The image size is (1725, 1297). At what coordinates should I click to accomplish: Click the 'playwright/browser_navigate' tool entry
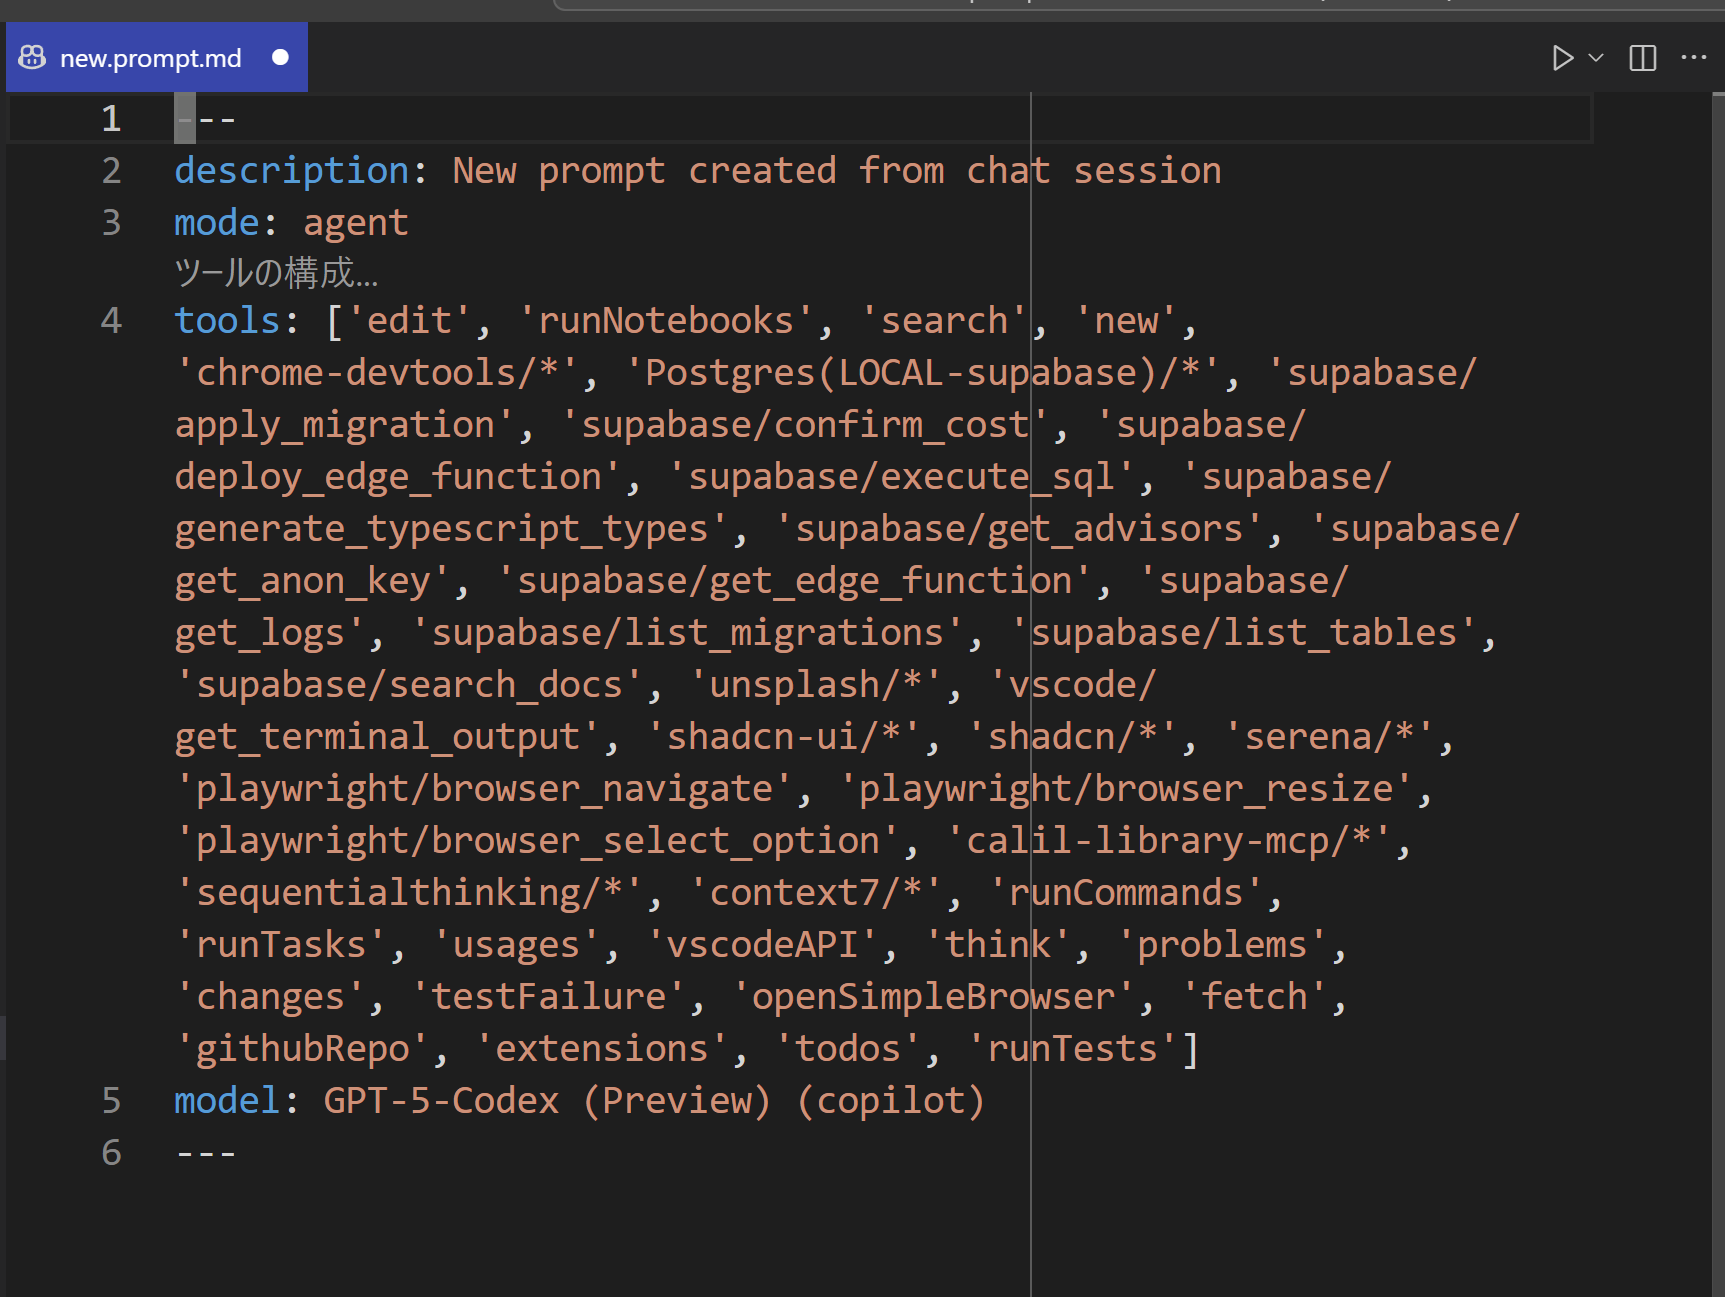484,789
